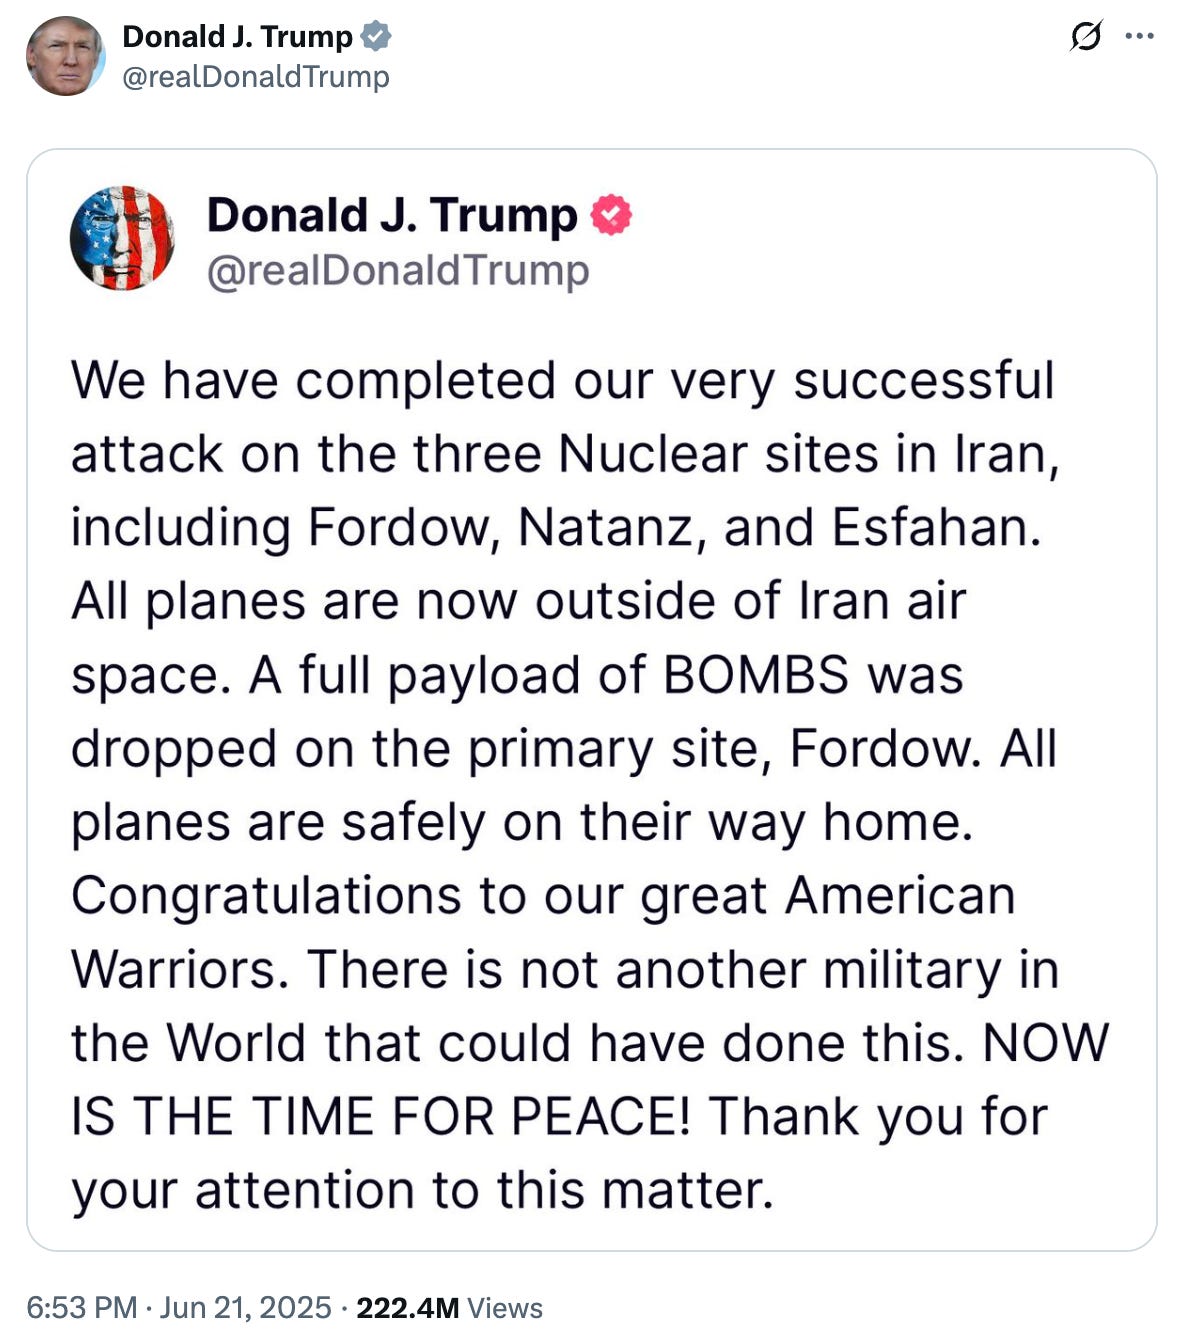Image resolution: width=1188 pixels, height=1332 pixels.
Task: Click Donald J. Trump's outer profile avatar
Action: pyautogui.click(x=68, y=55)
